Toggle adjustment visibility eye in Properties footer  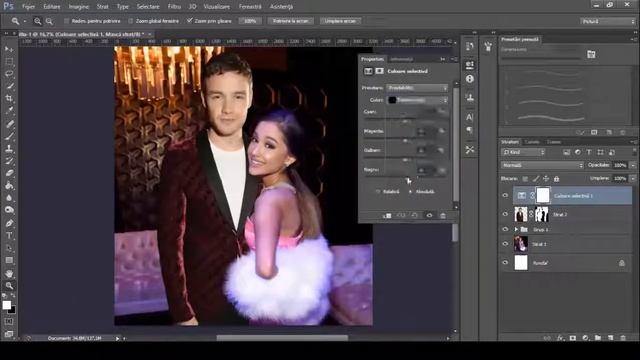pyautogui.click(x=429, y=216)
